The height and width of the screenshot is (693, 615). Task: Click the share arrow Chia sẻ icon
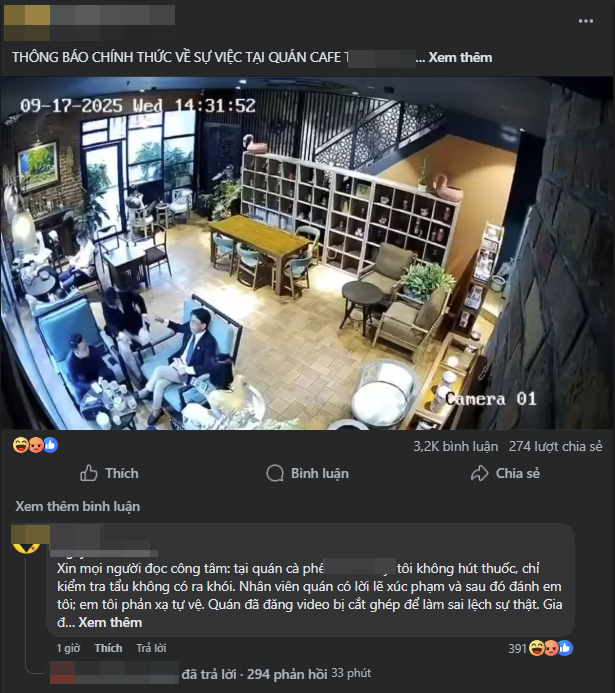479,473
